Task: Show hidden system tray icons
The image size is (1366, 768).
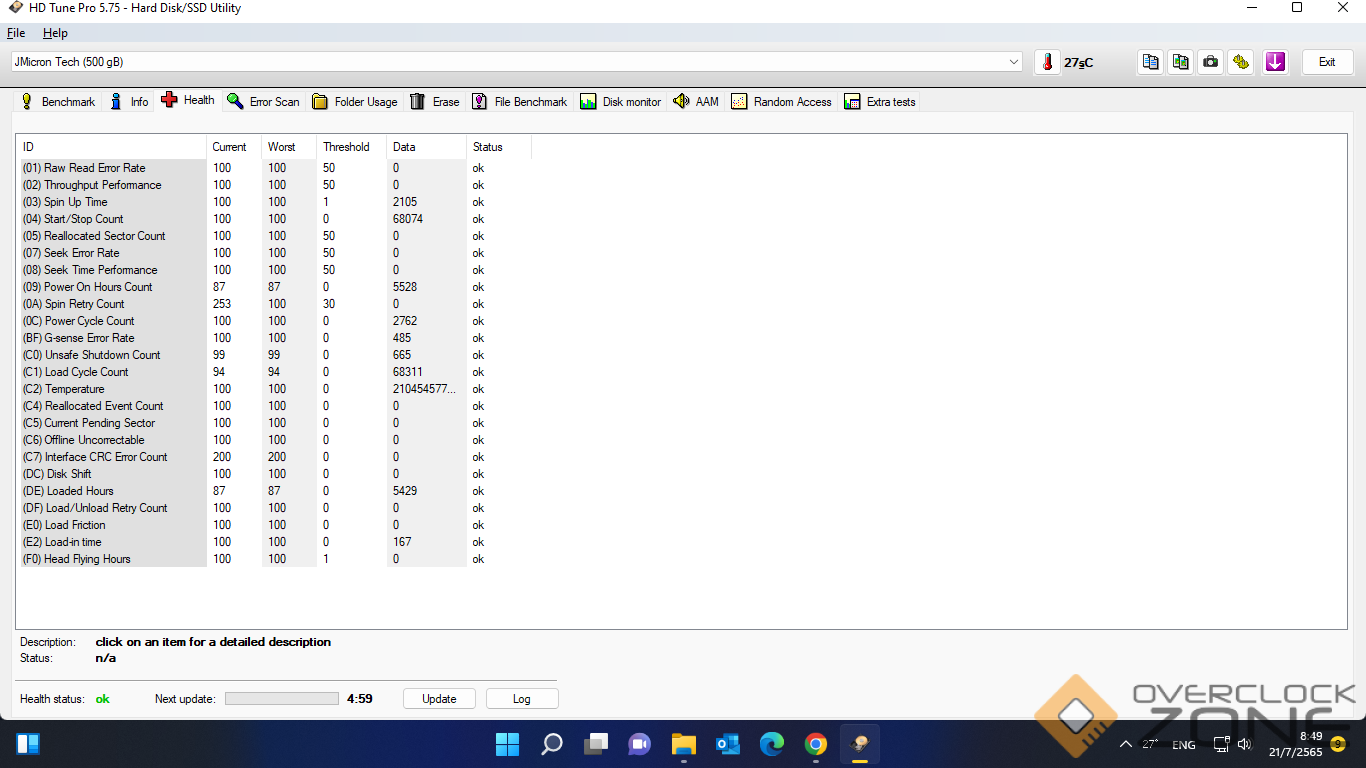Action: (x=1126, y=745)
